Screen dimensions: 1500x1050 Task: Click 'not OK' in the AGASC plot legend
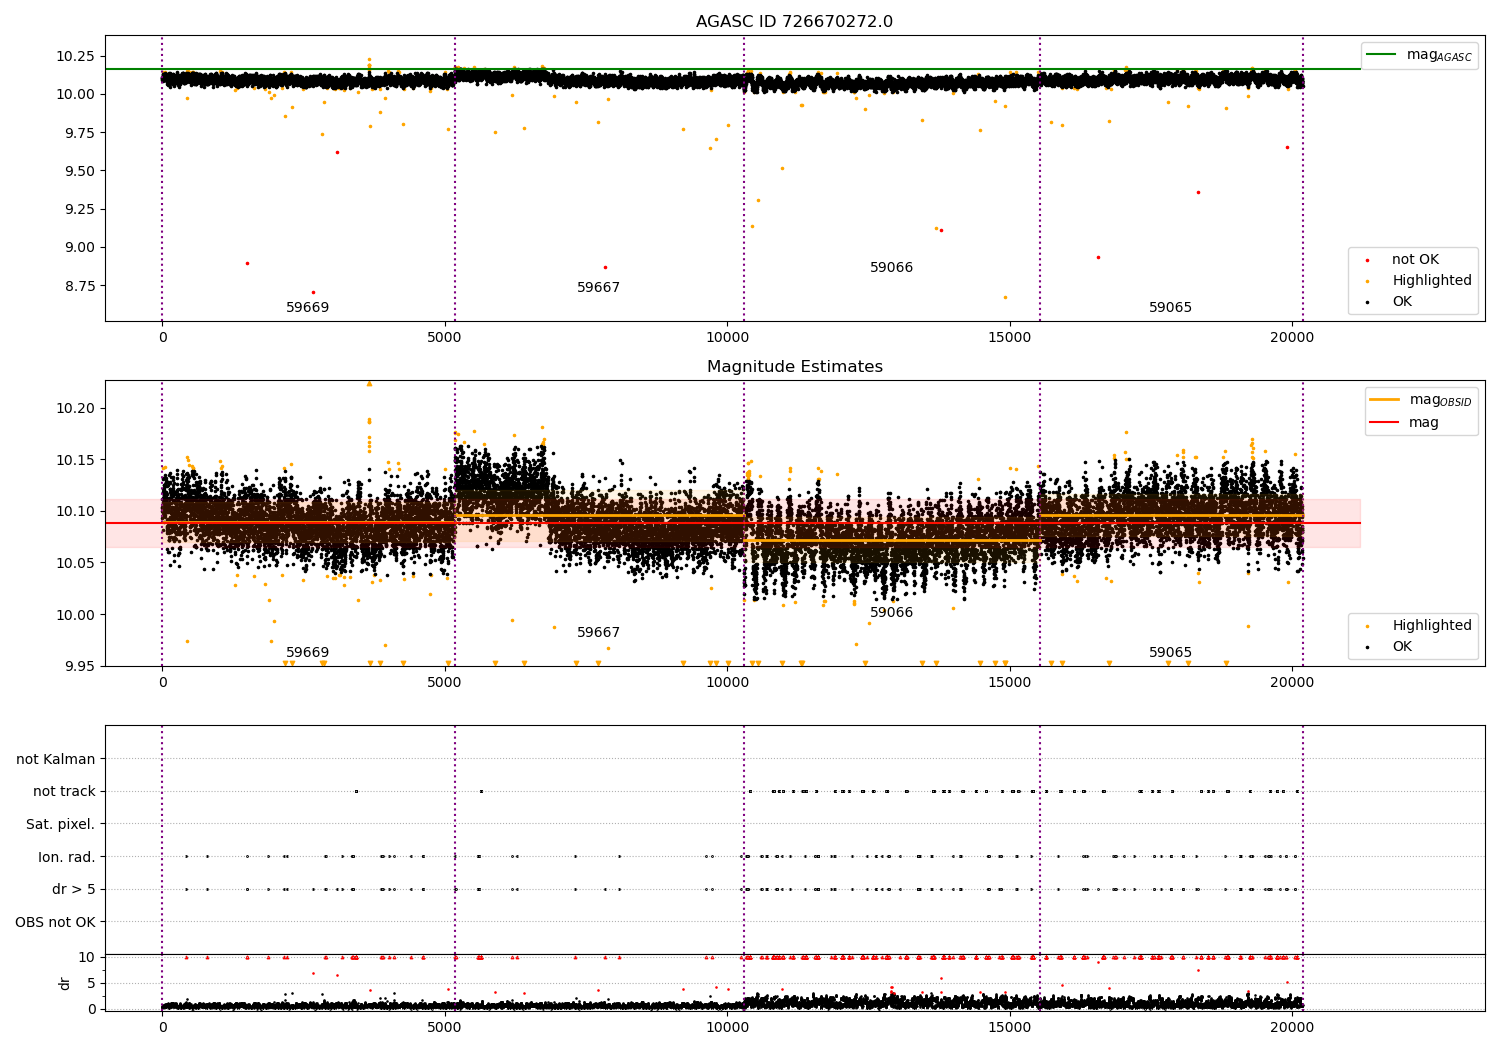[1417, 260]
